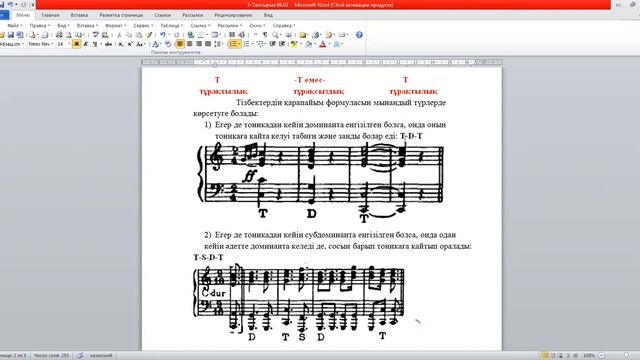The width and height of the screenshot is (640, 360).
Task: Click the insert hyperlink globe icon
Action: pos(191,35)
